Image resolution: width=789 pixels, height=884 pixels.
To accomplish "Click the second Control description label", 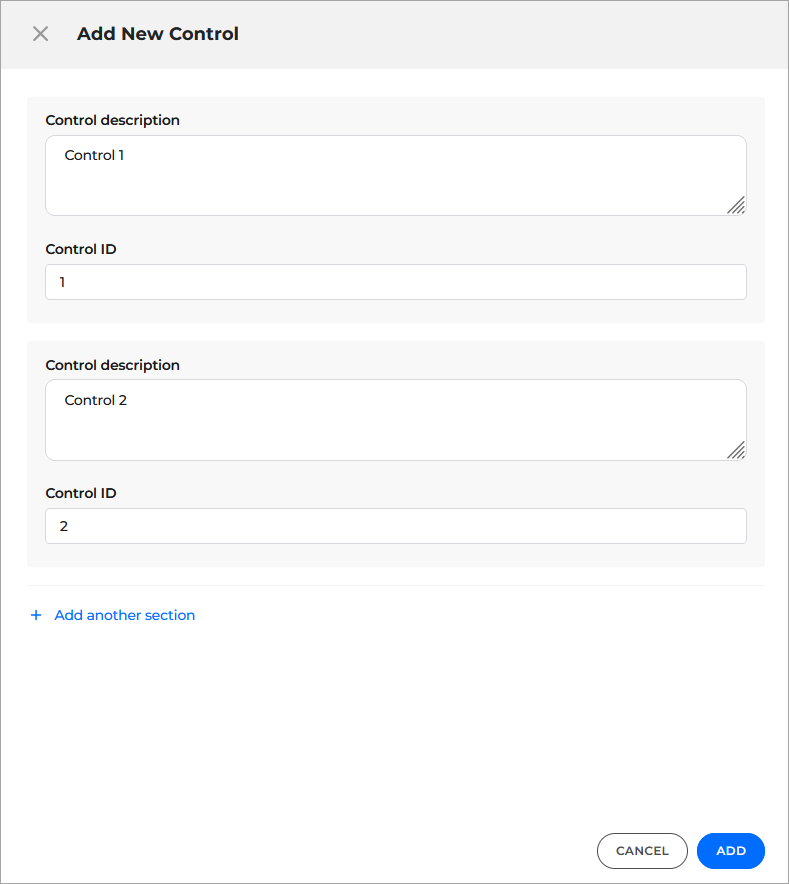I will pos(112,365).
